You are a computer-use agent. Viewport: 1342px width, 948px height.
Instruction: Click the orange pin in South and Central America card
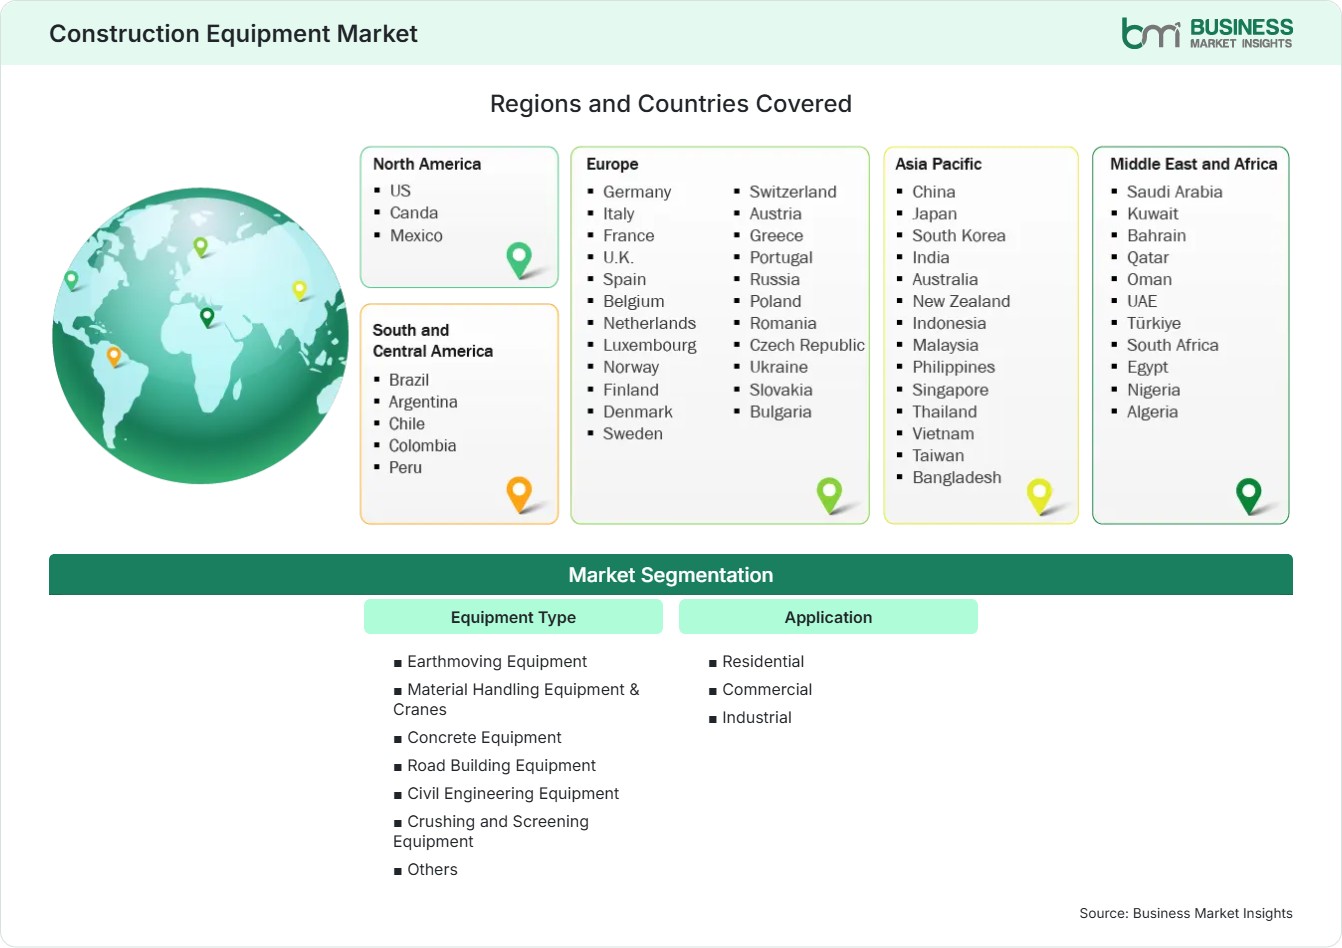(x=519, y=494)
